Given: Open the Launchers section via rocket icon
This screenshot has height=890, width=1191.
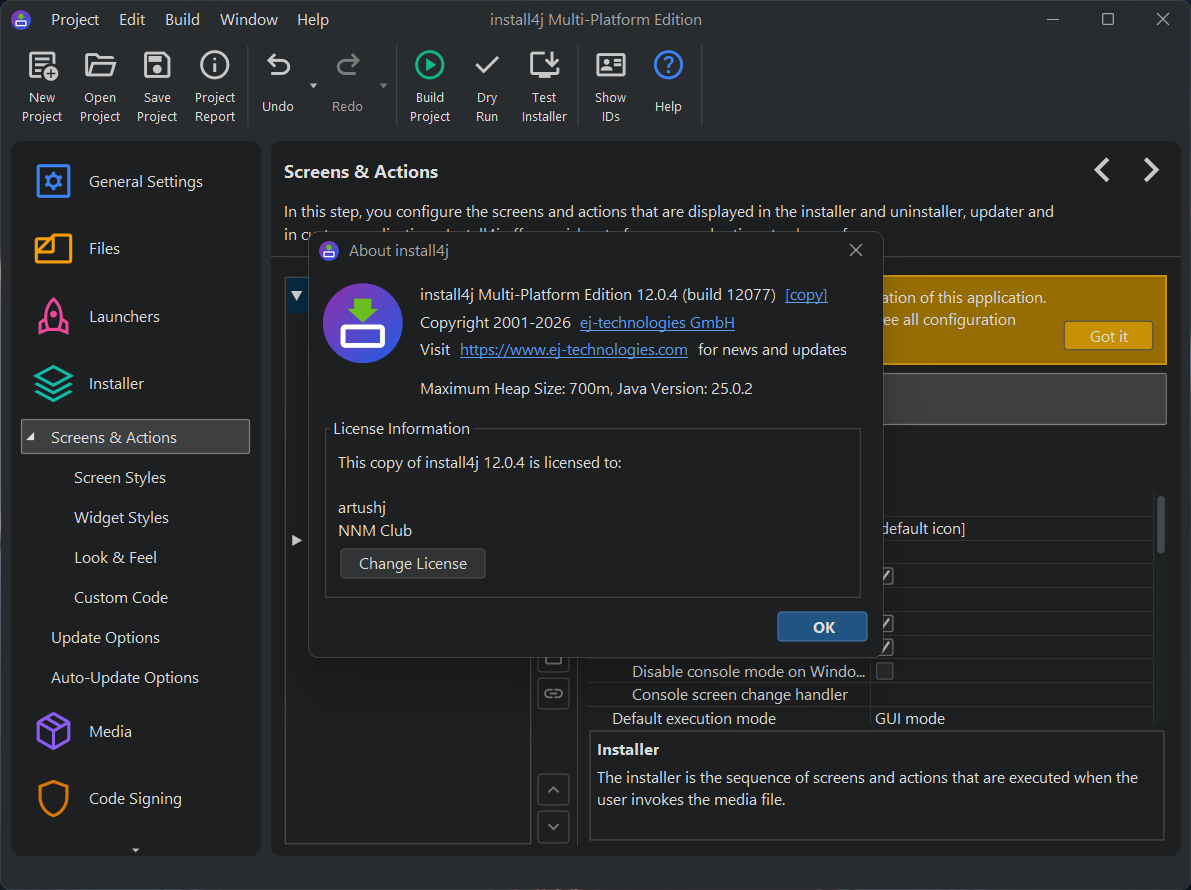Looking at the screenshot, I should [53, 316].
